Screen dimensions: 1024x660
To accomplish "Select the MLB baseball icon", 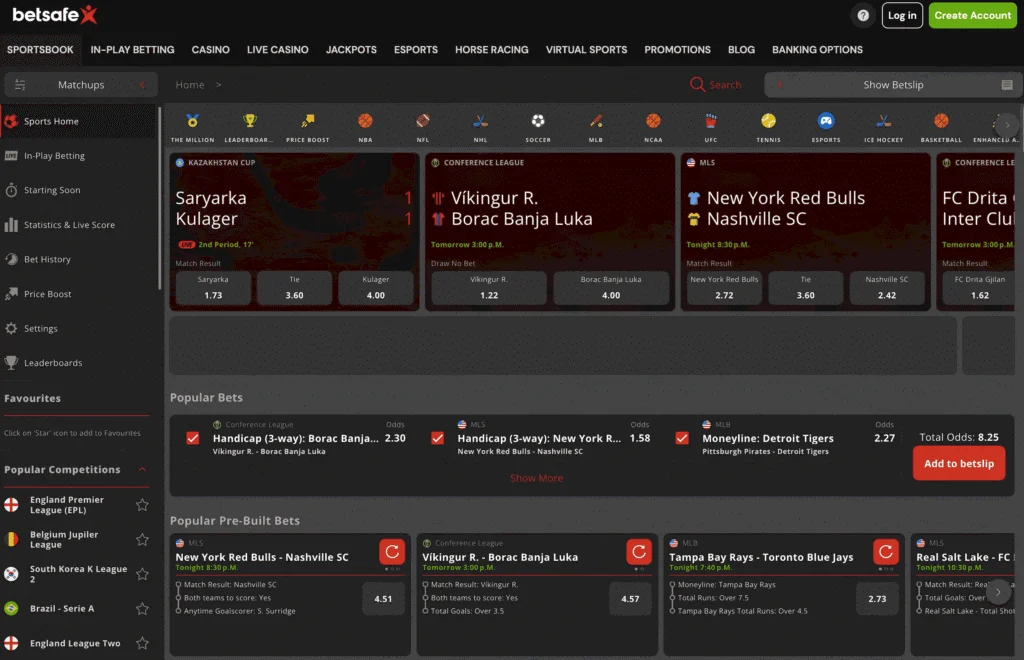I will coord(596,121).
